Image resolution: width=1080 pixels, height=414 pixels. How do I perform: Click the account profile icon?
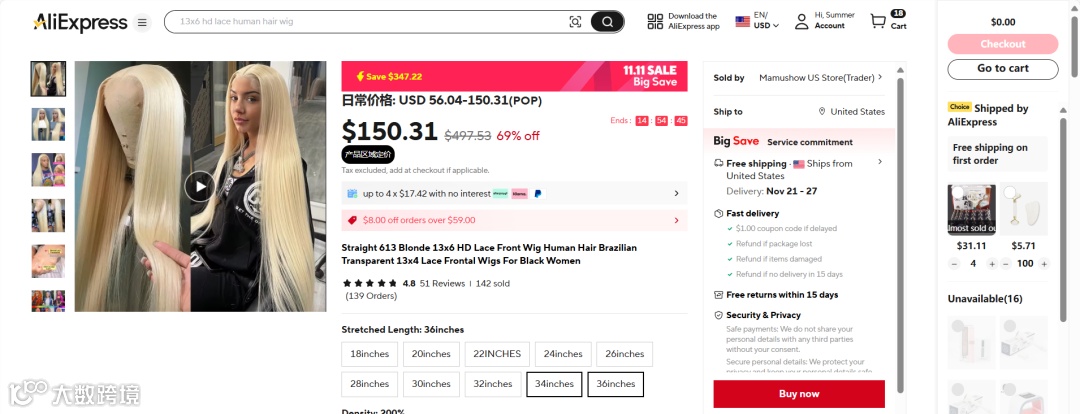[801, 21]
